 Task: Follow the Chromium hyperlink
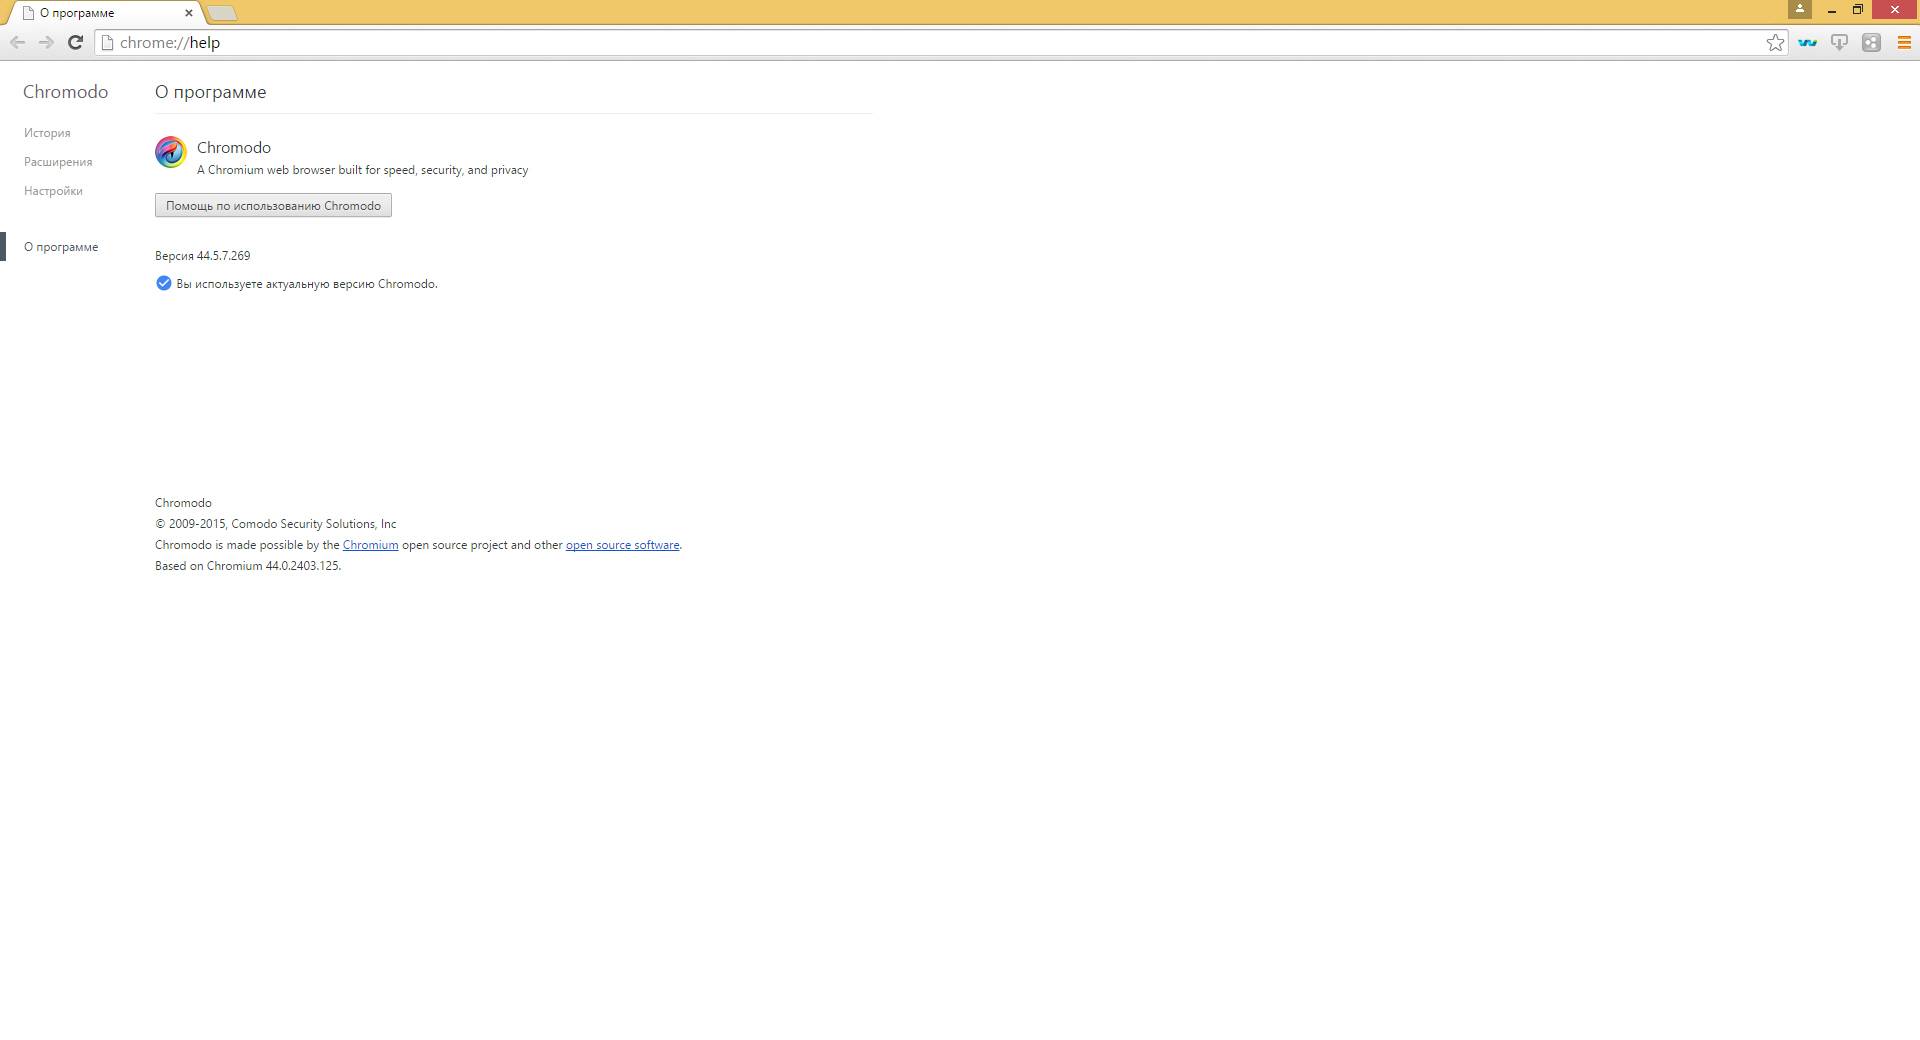point(370,545)
